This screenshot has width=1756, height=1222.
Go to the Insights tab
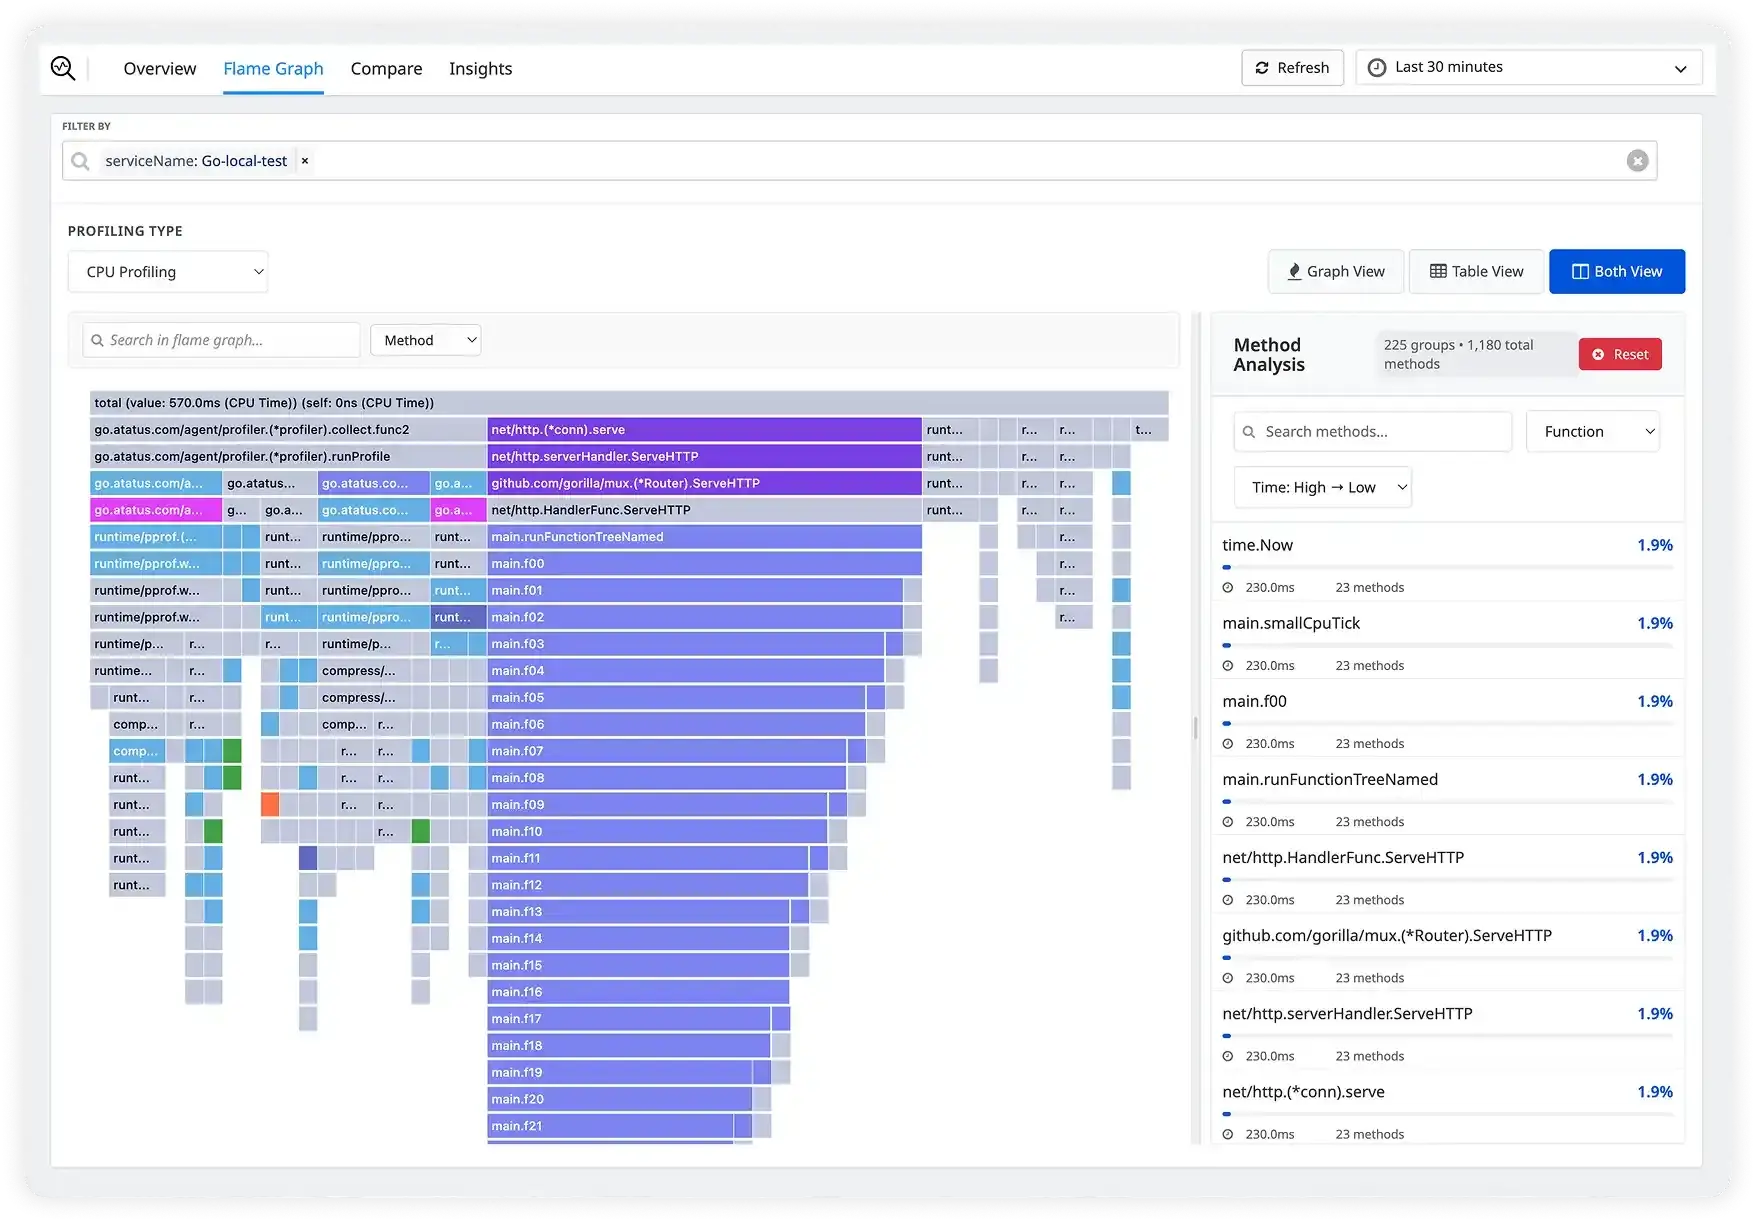480,69
